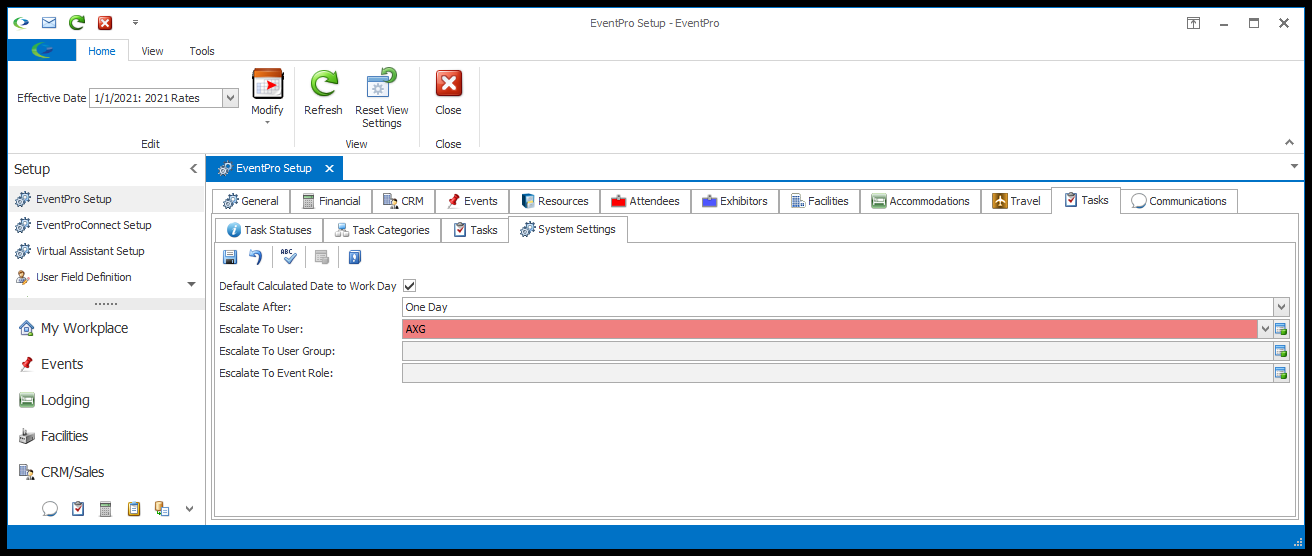Open the My Workplace navigation group
1312x556 pixels.
click(104, 328)
